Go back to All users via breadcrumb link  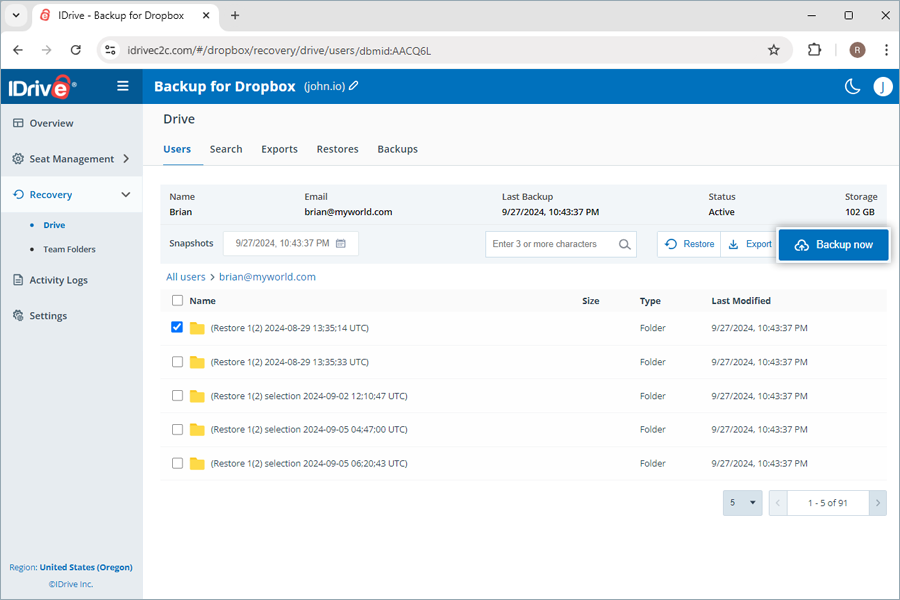tap(183, 276)
